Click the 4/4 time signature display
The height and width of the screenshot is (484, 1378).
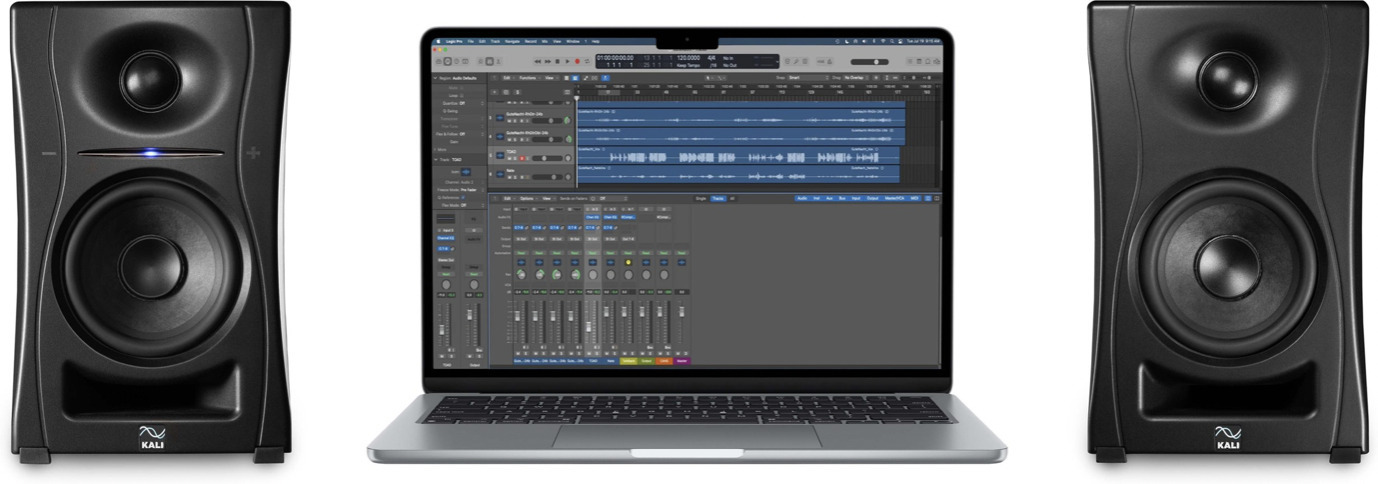712,58
